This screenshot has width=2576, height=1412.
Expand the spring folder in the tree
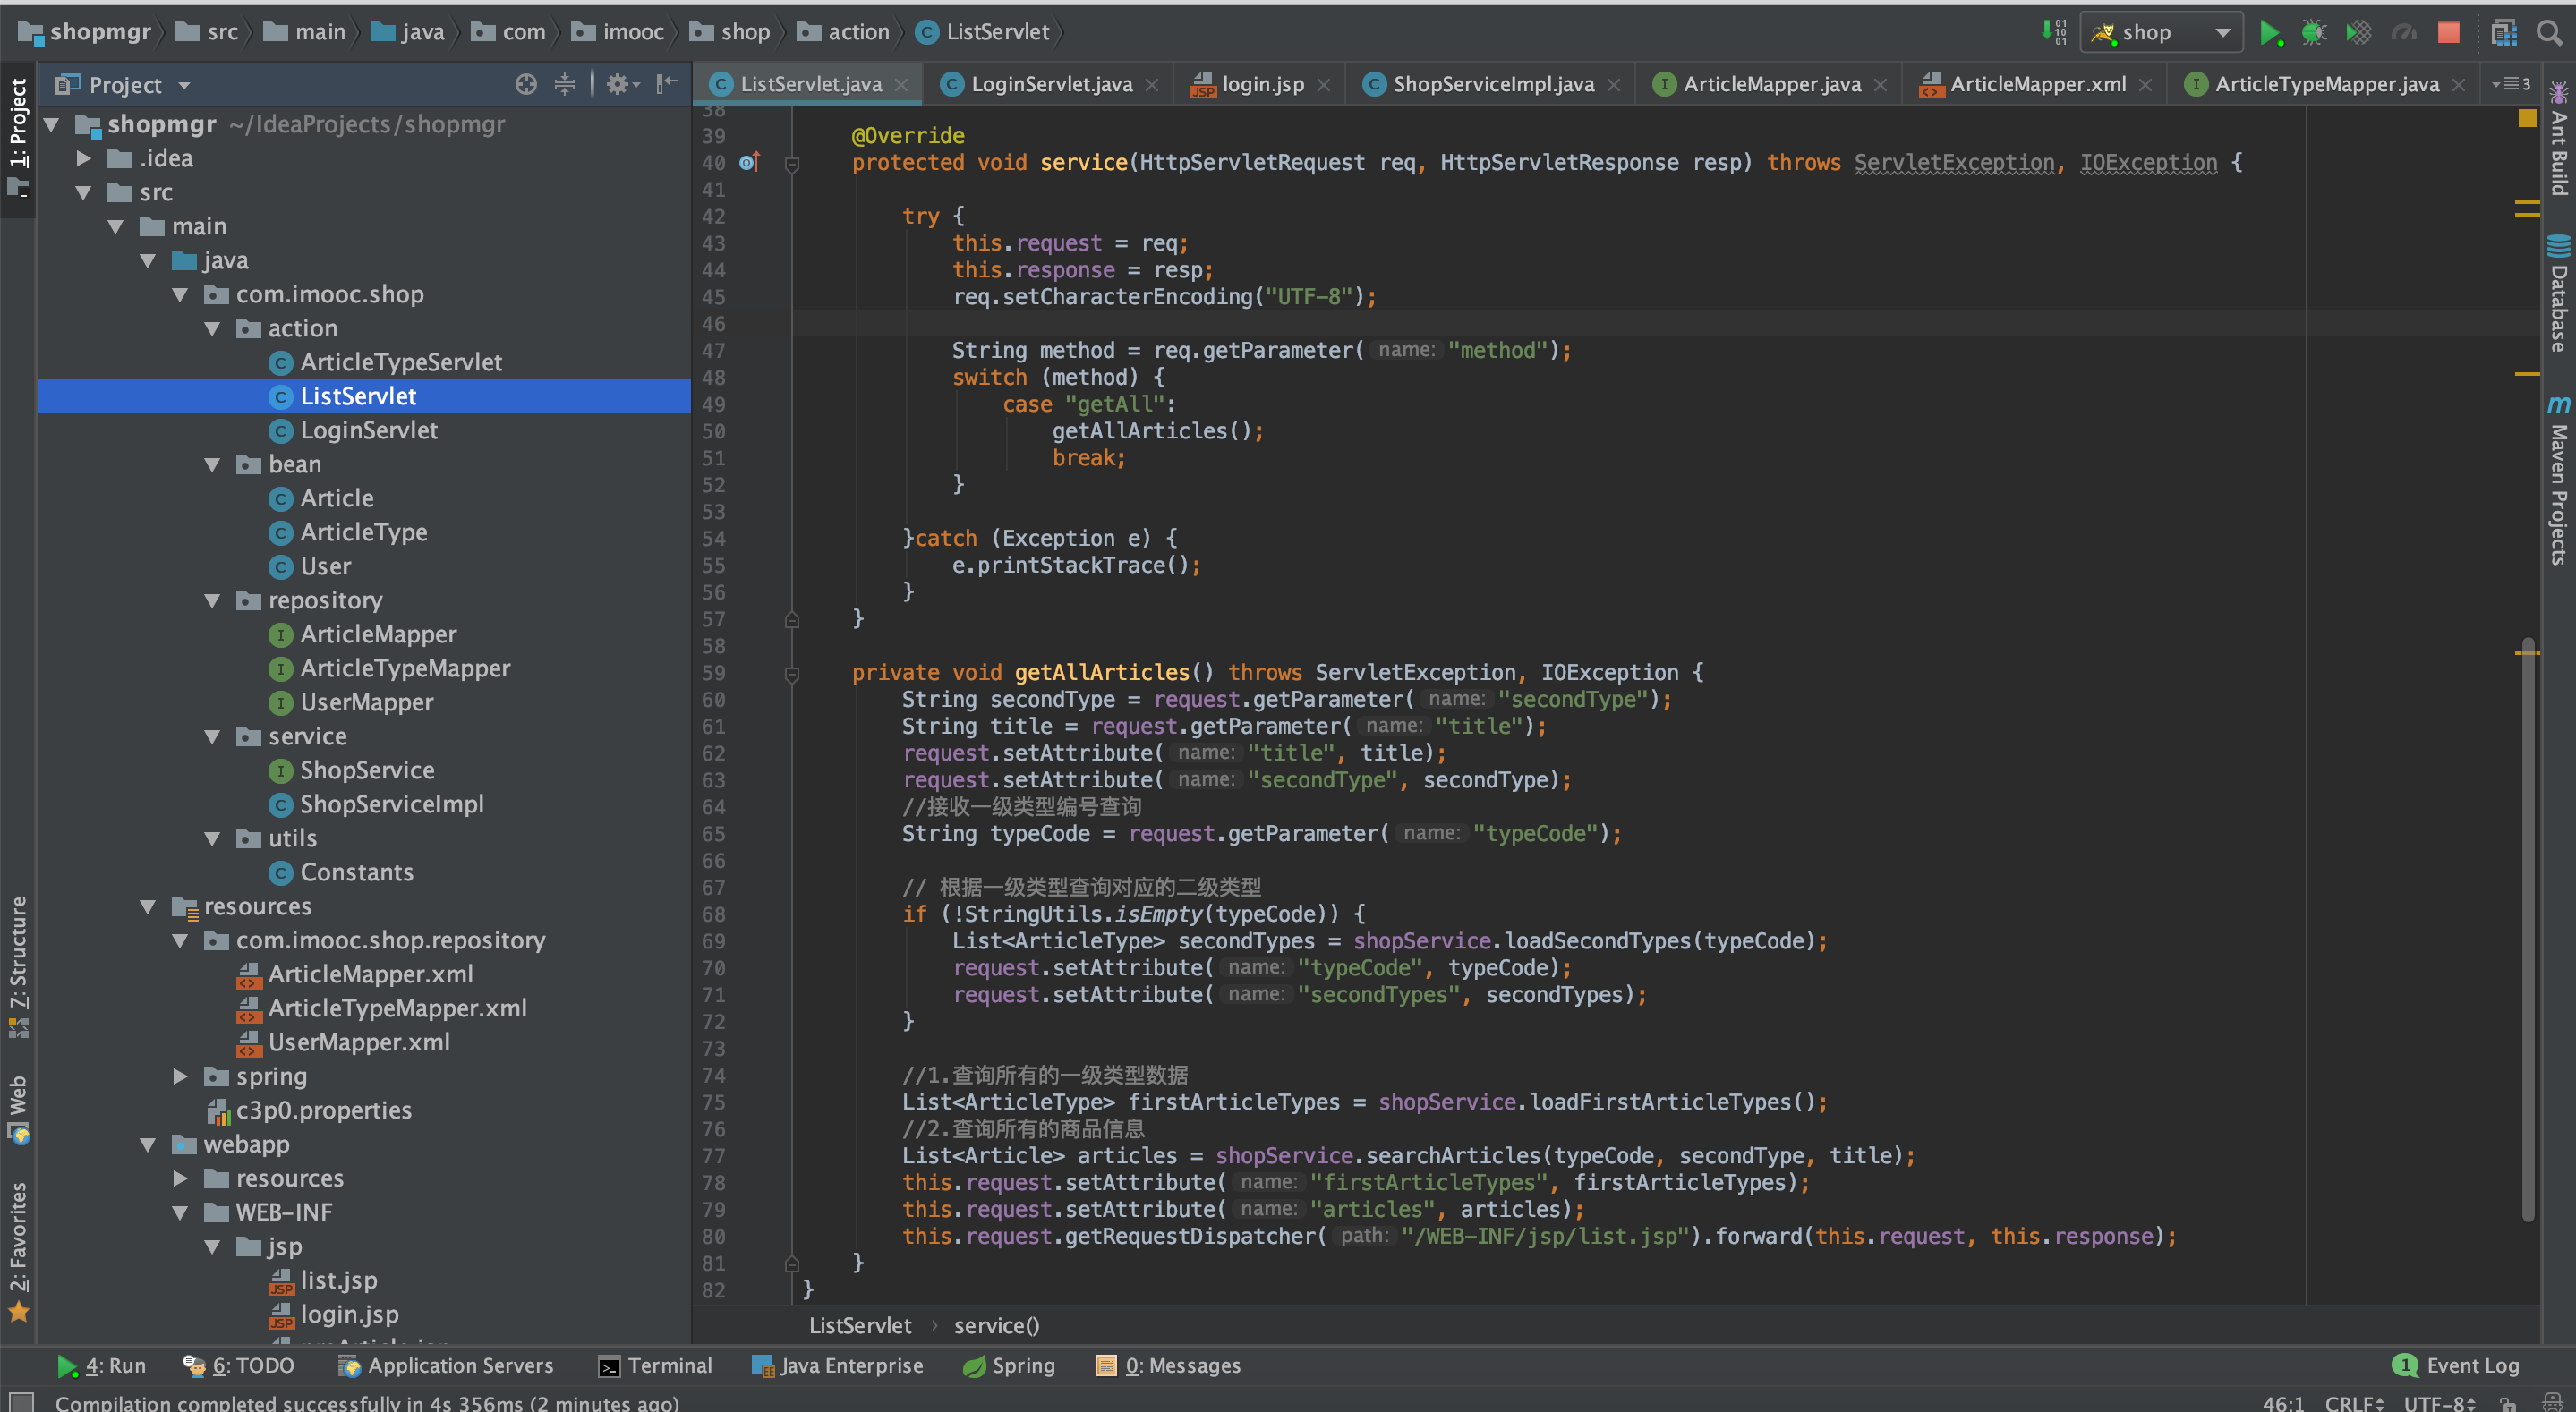click(181, 1076)
